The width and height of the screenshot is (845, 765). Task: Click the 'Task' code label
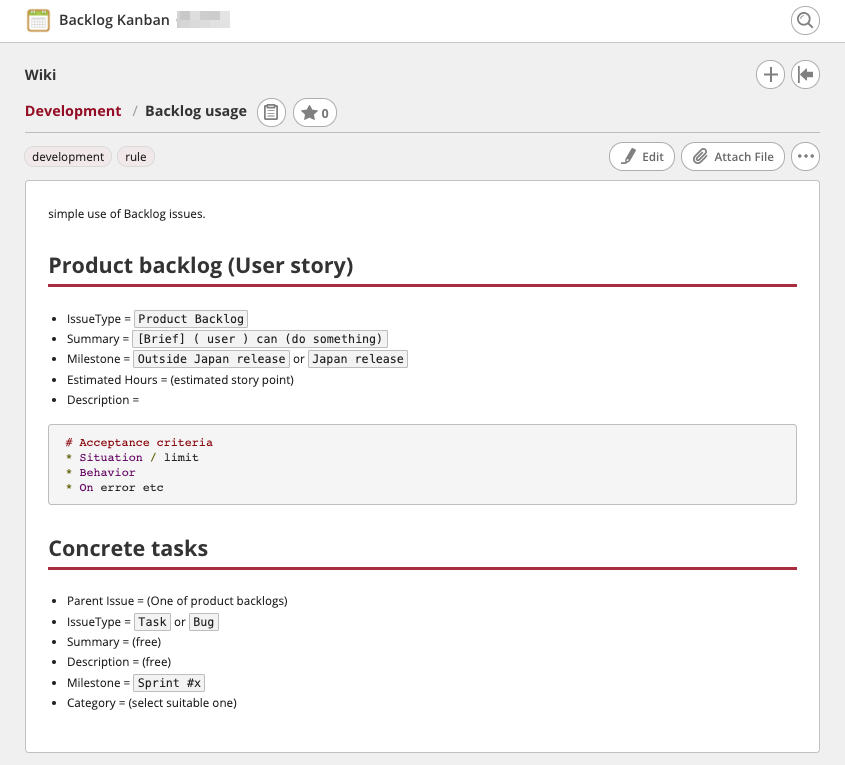coord(152,622)
